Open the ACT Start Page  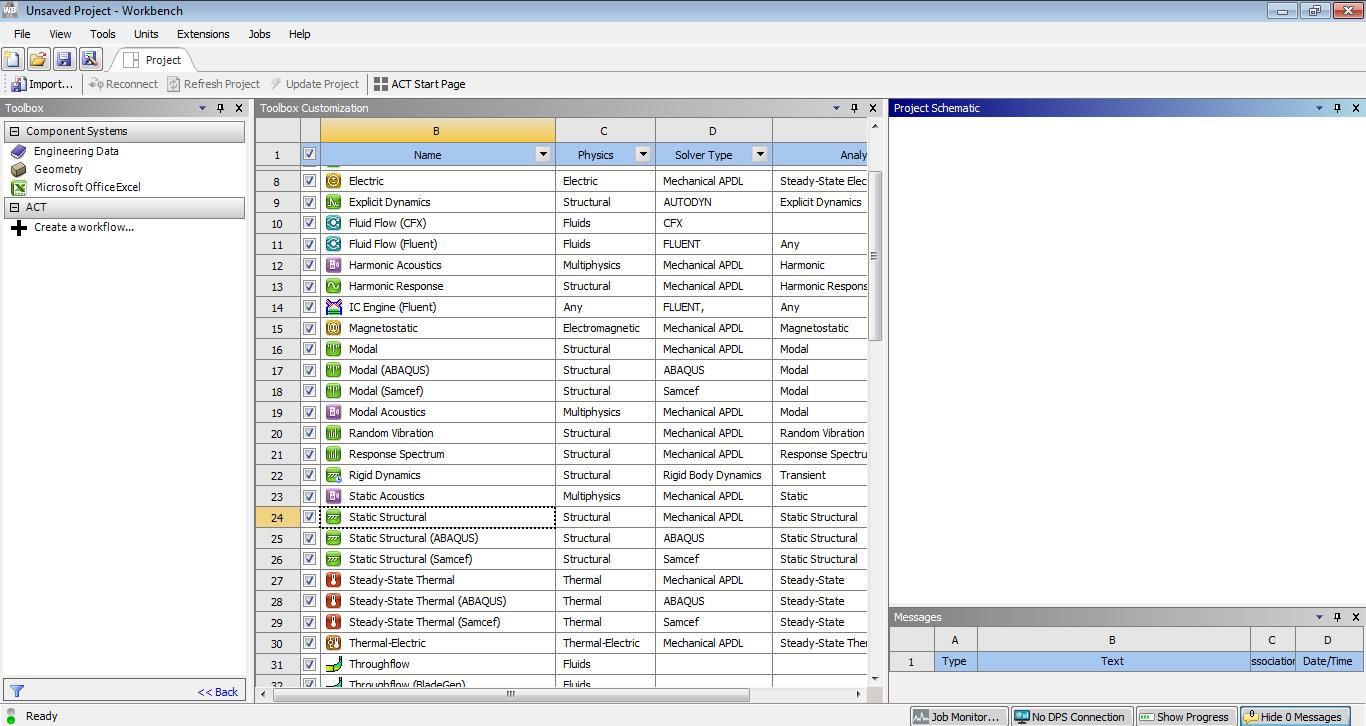click(x=419, y=84)
